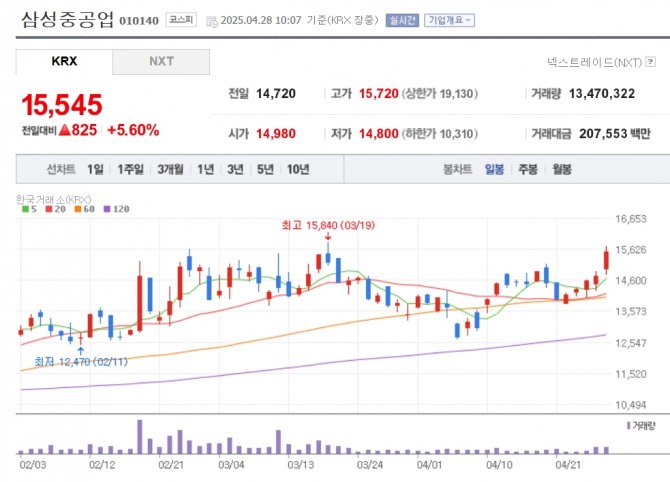Click the 상한가 19,130 text

click(x=440, y=94)
